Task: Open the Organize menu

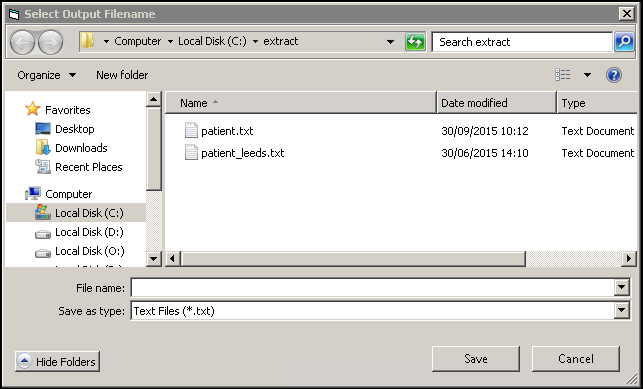Action: point(46,75)
